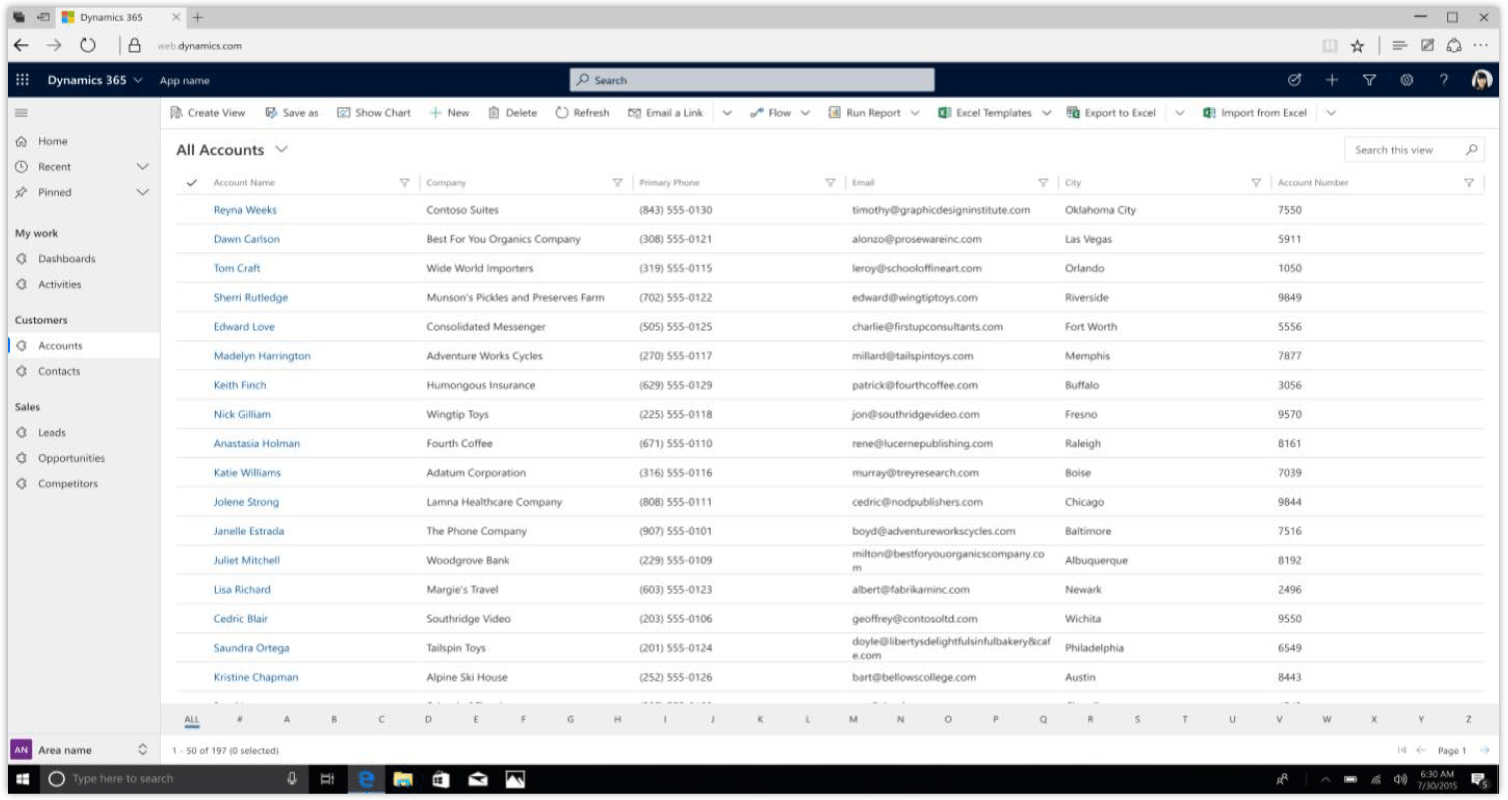Open the Madelyn Harrington account
This screenshot has height=800, width=1508.
point(262,356)
